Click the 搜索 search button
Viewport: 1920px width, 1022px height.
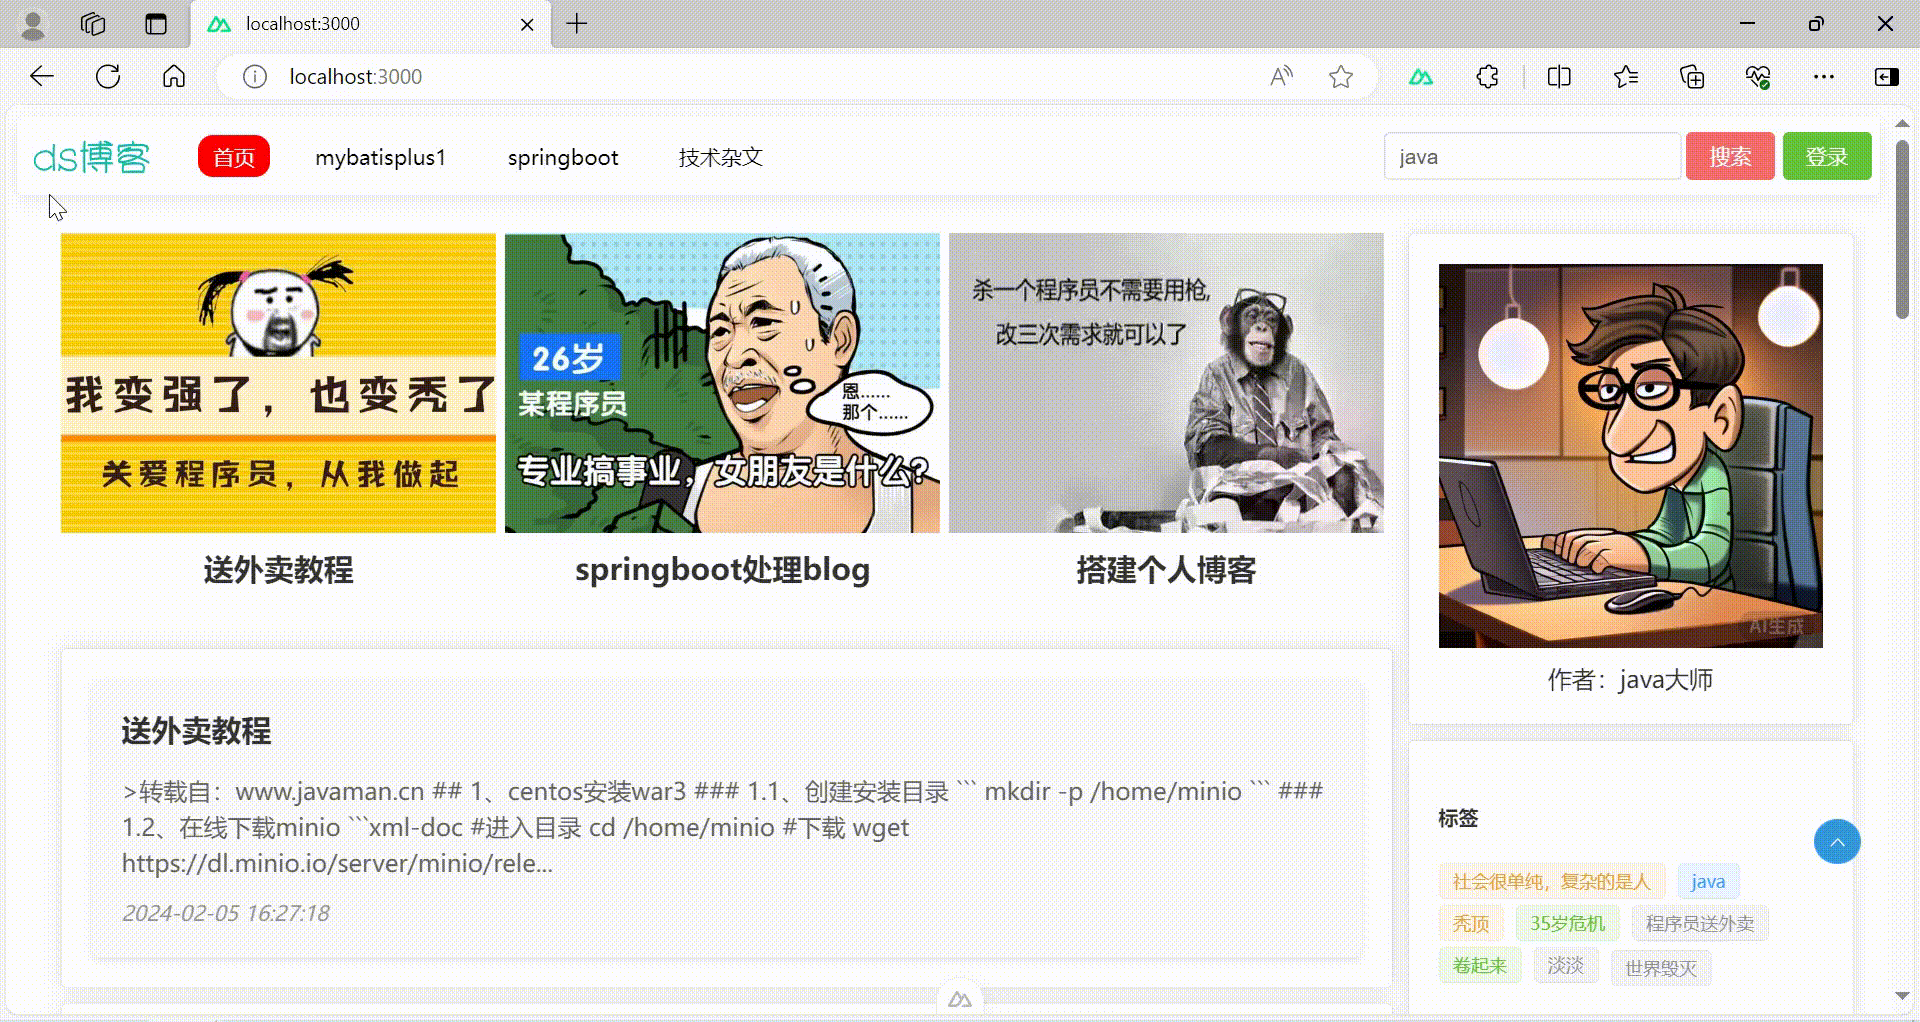(1729, 156)
